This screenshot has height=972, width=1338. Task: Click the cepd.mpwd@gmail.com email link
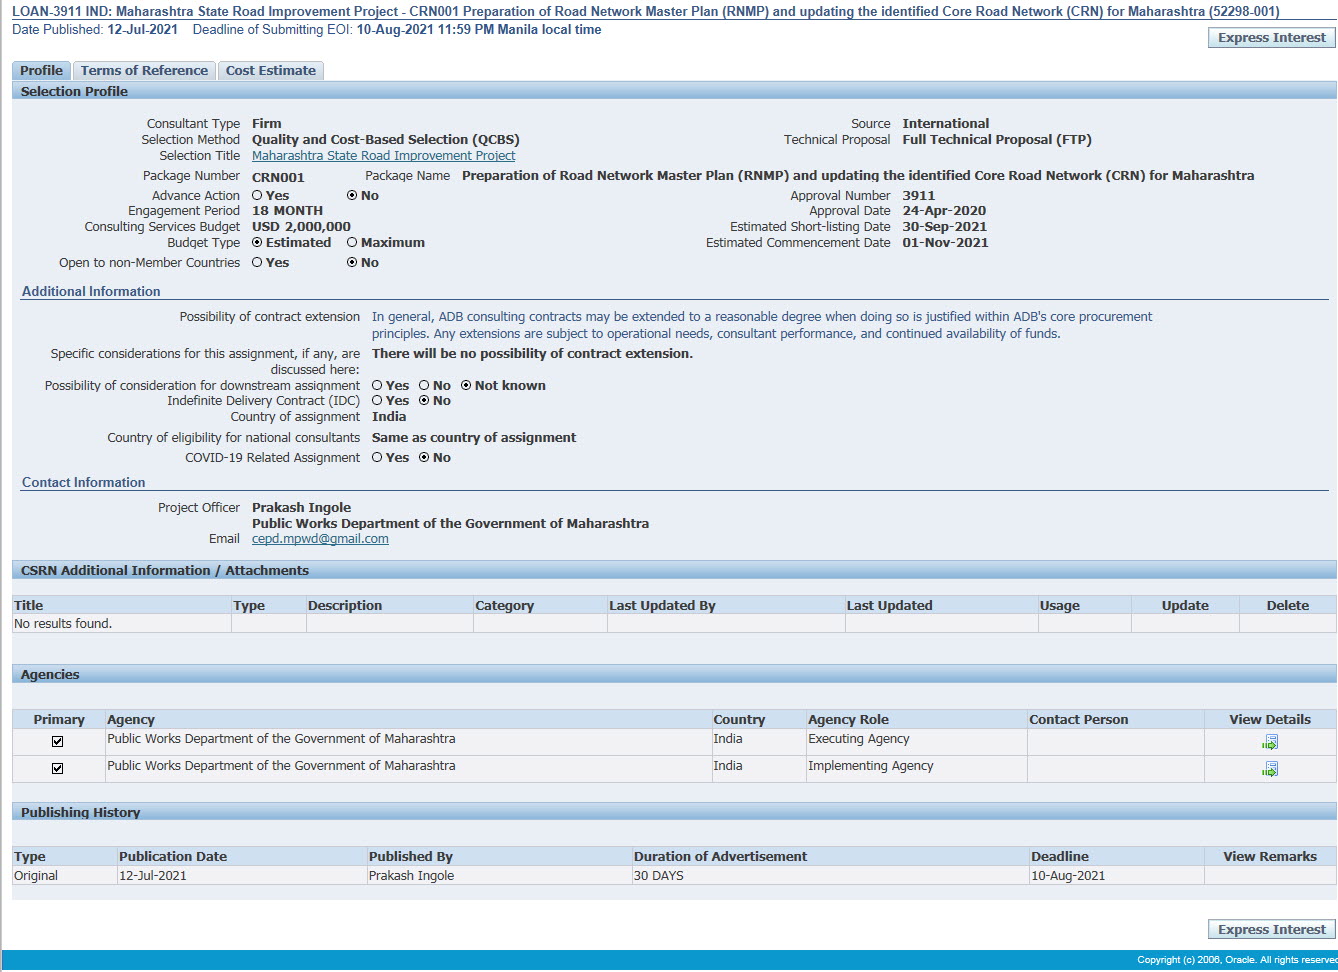click(x=320, y=539)
